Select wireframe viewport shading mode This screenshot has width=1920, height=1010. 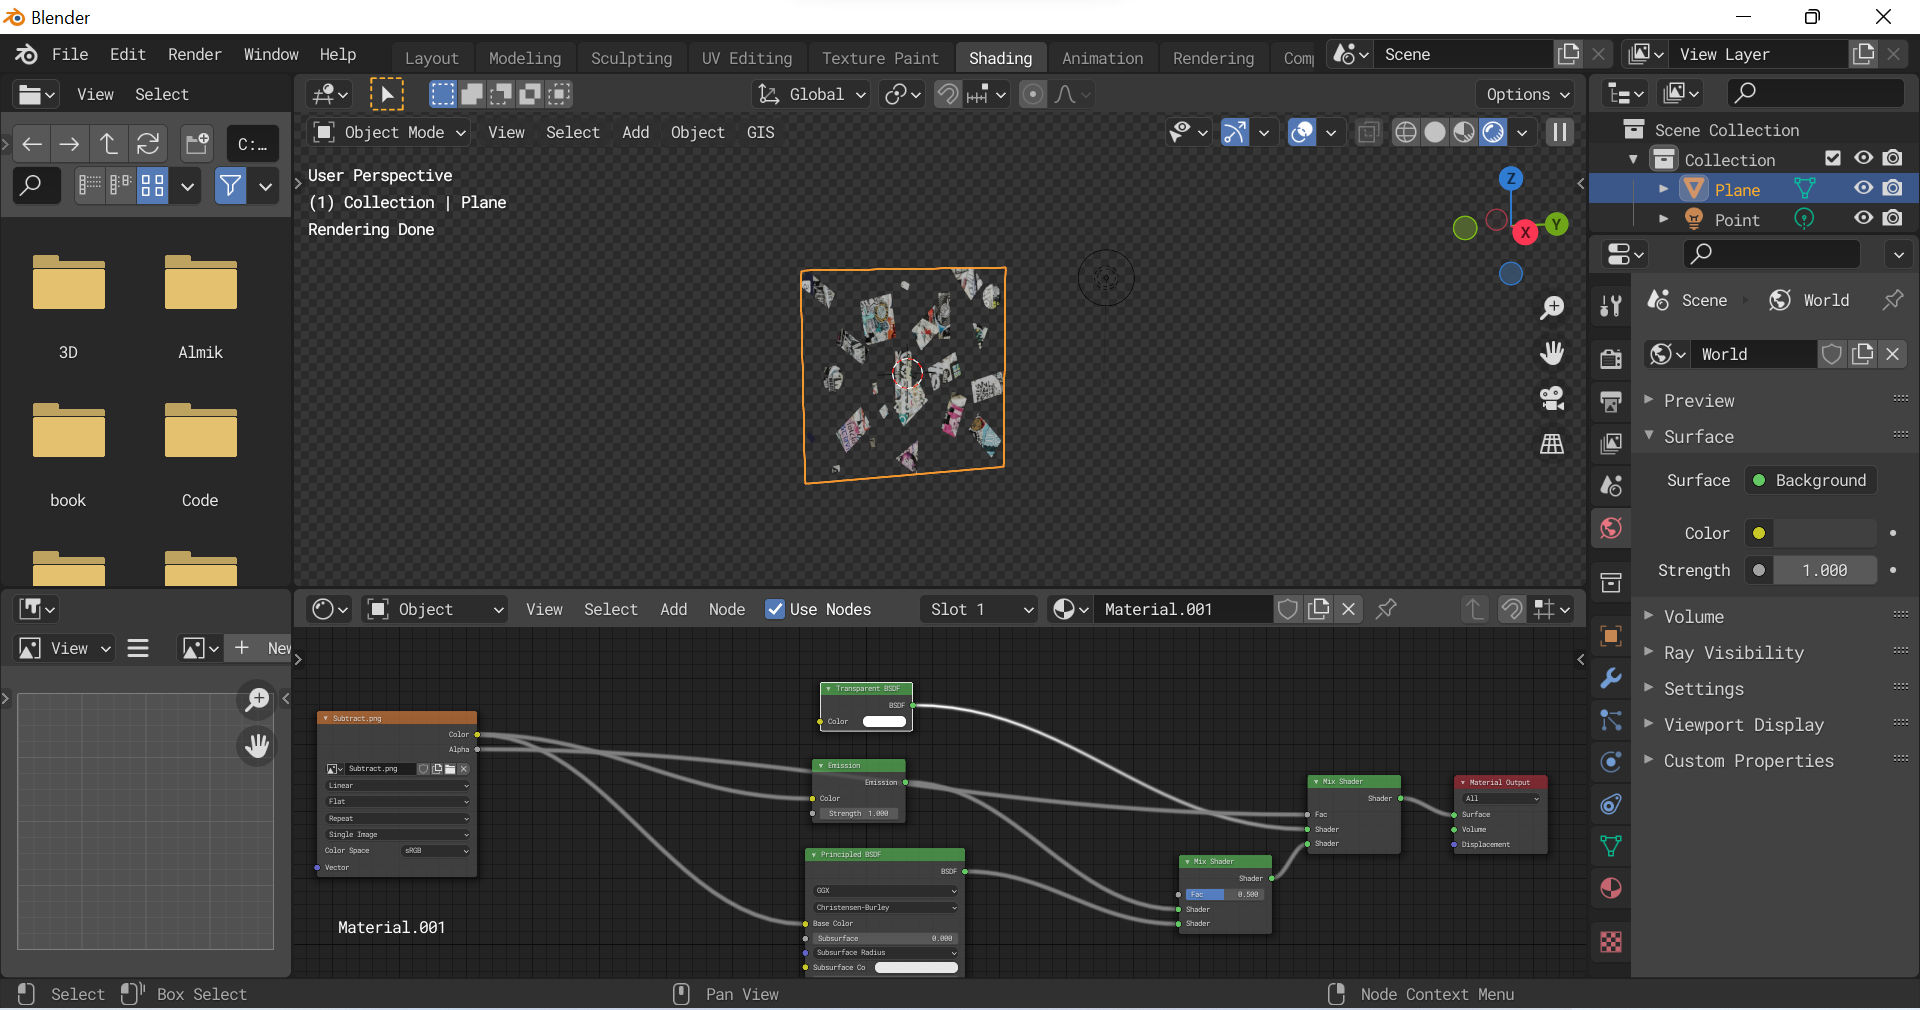pos(1405,132)
